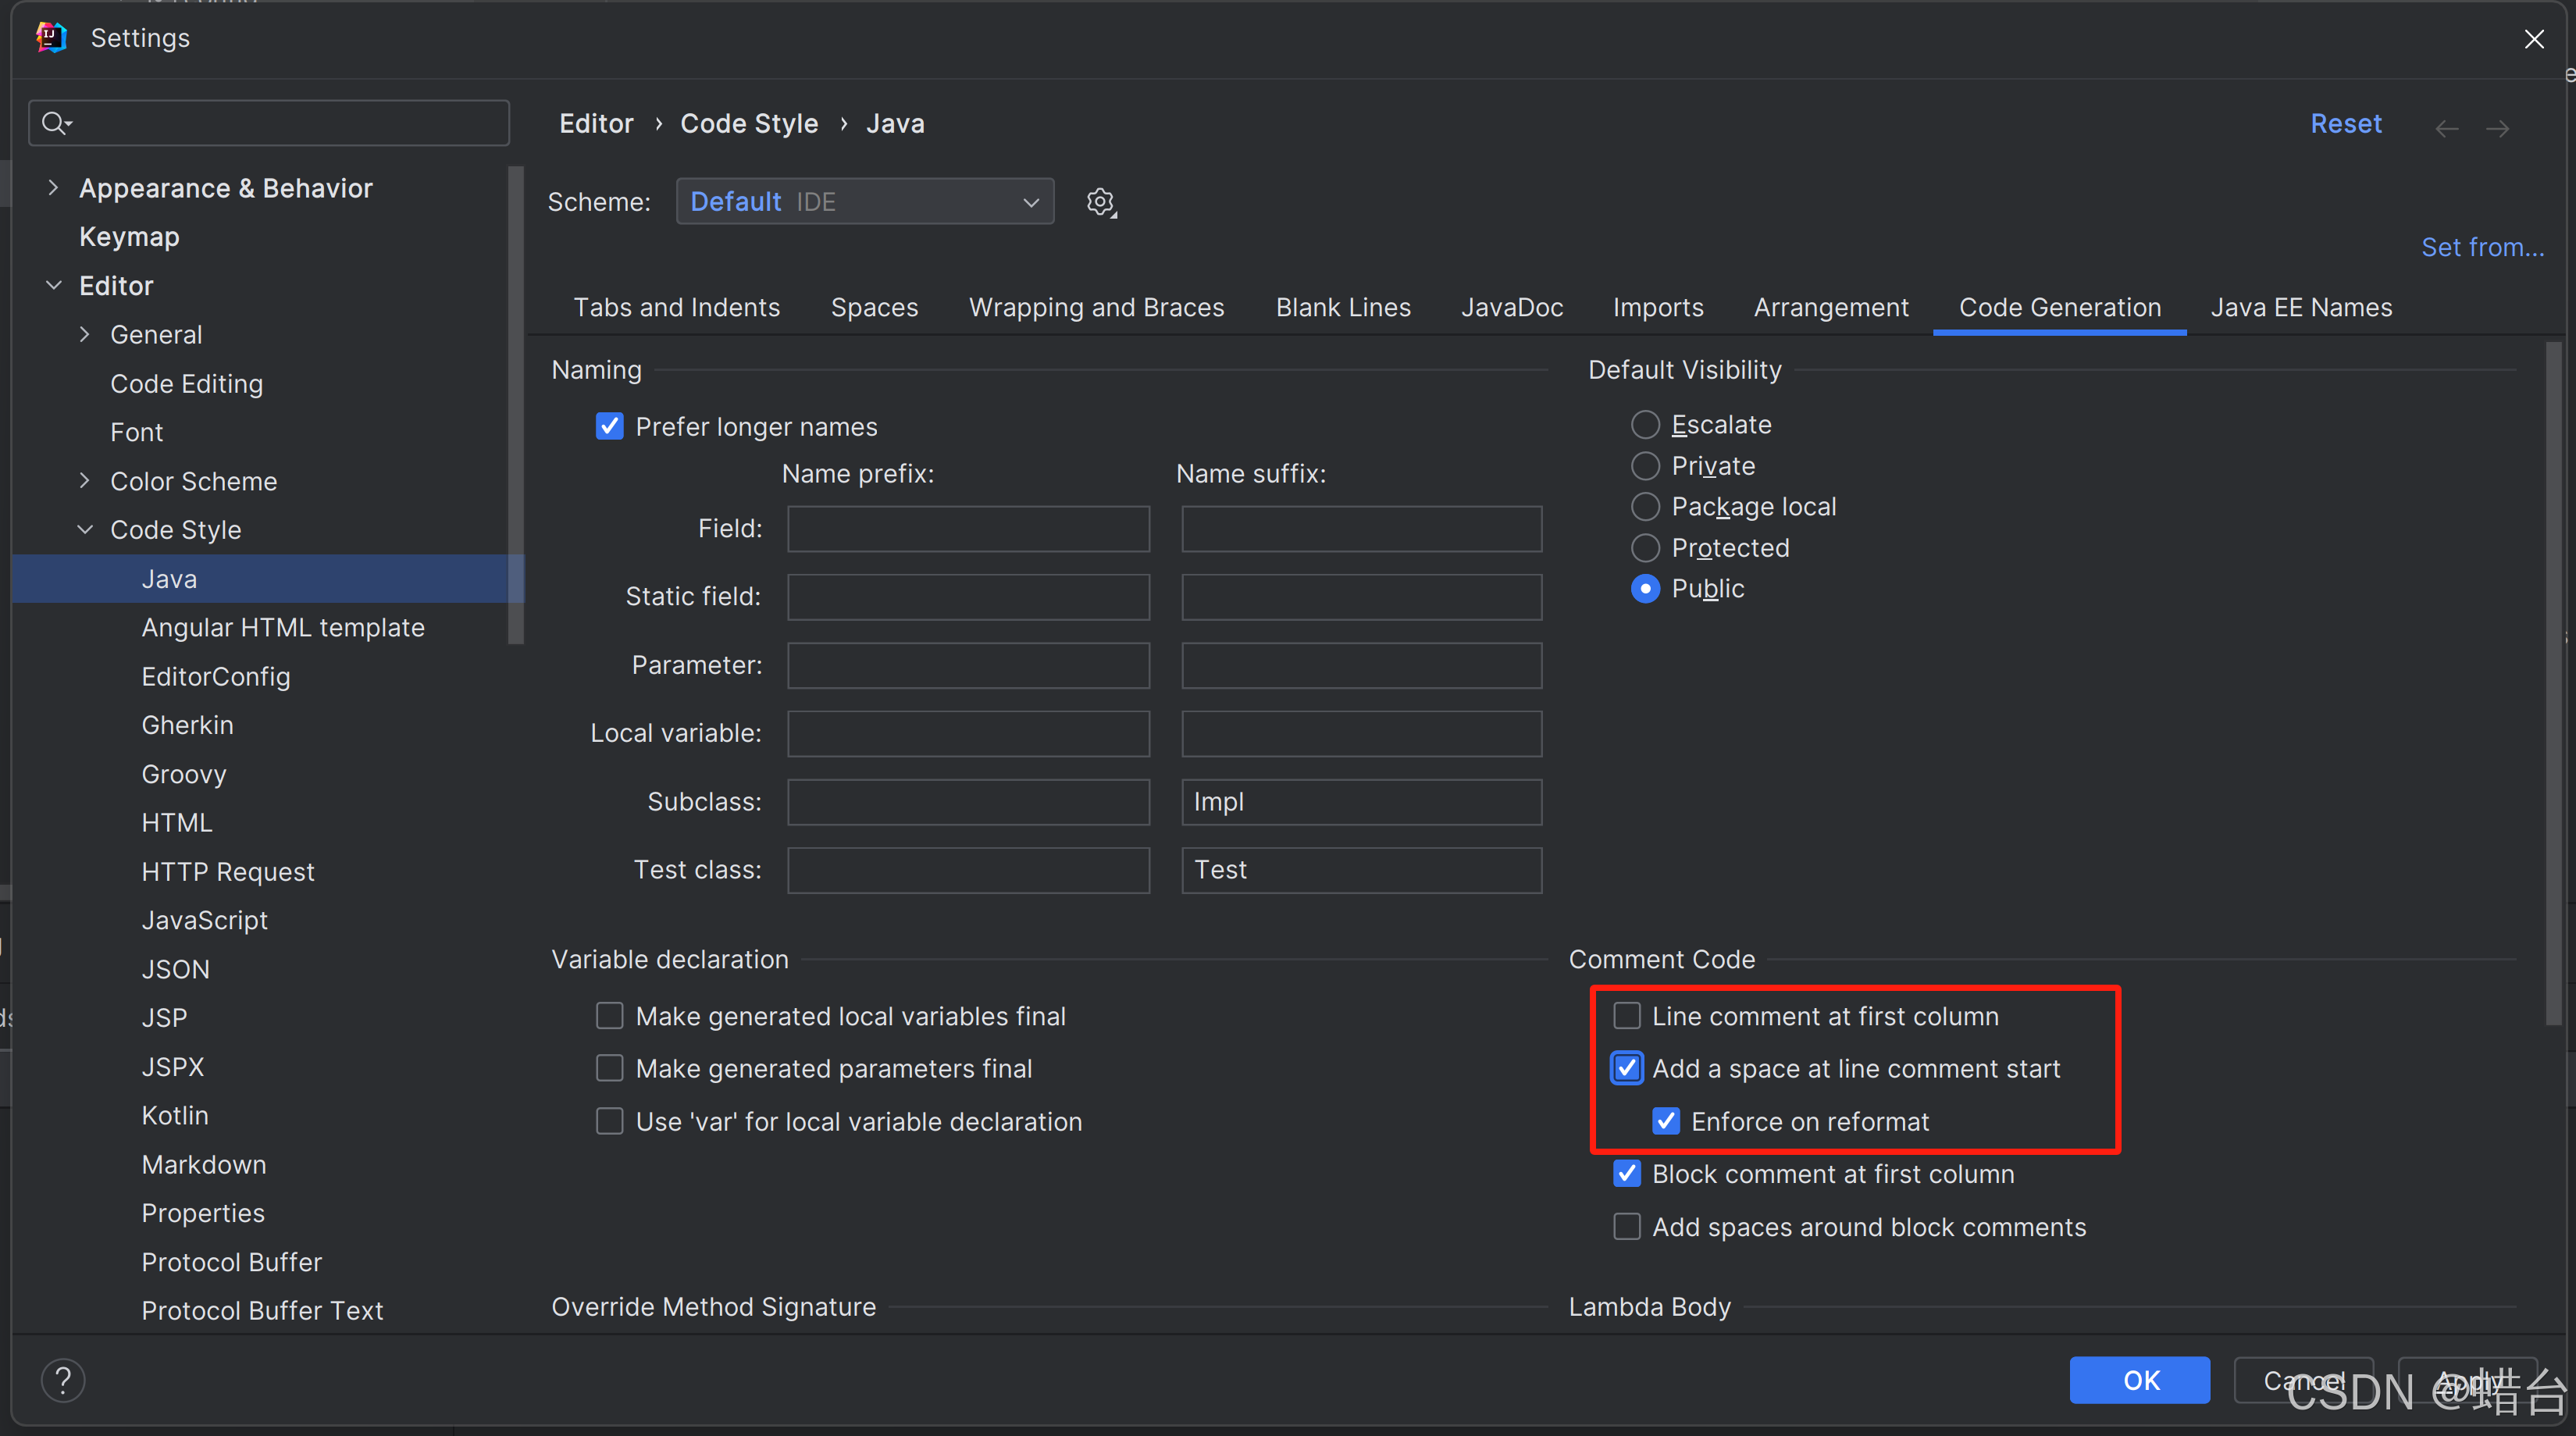Image resolution: width=2576 pixels, height=1436 pixels.
Task: Click the search magnifier icon
Action: coord(55,123)
